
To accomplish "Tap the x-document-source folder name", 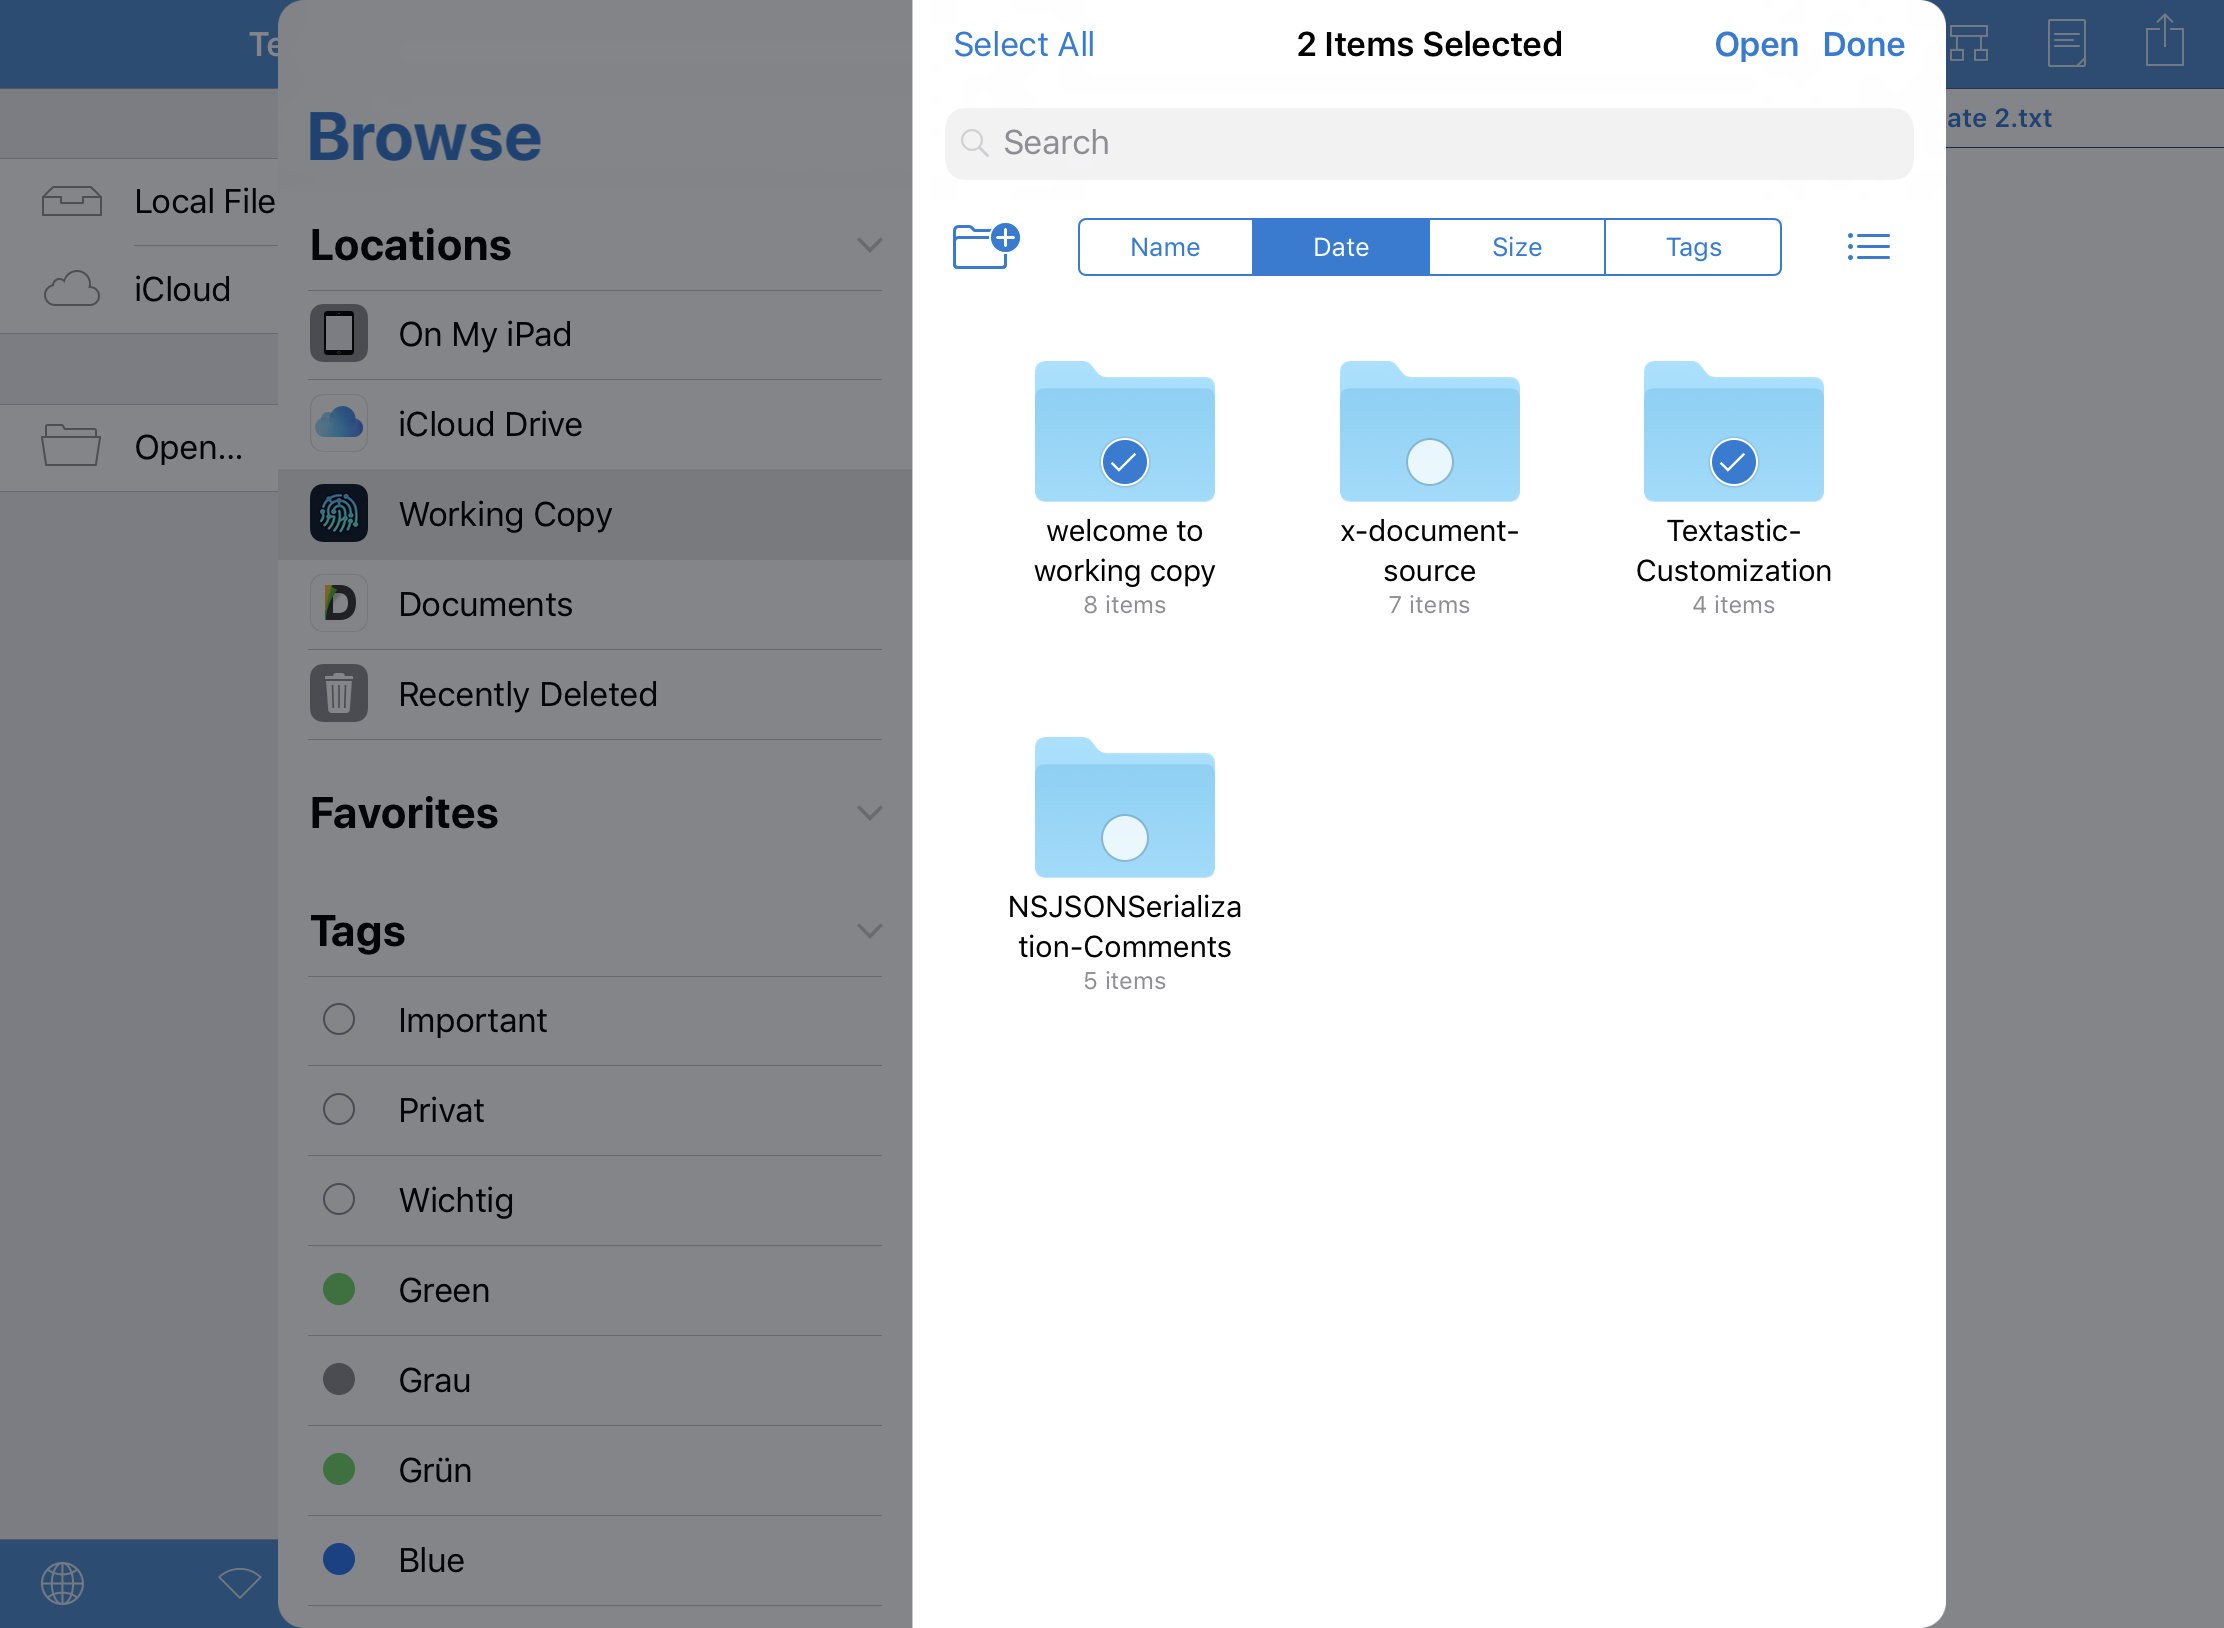I will click(1430, 550).
